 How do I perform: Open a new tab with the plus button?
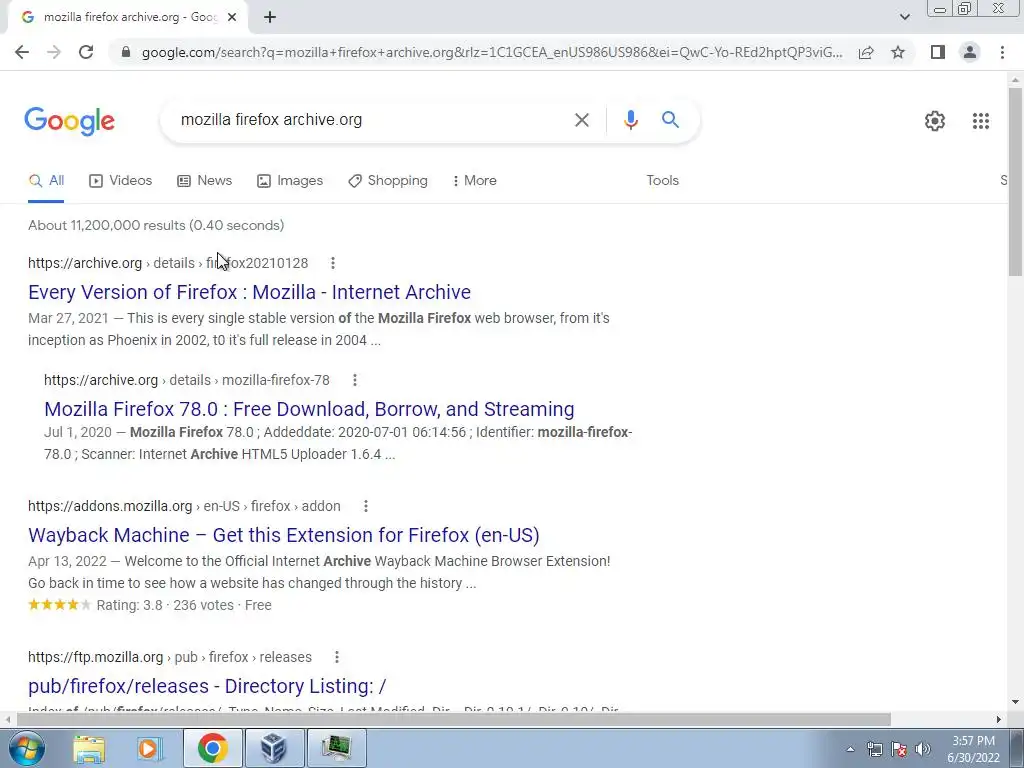tap(270, 17)
